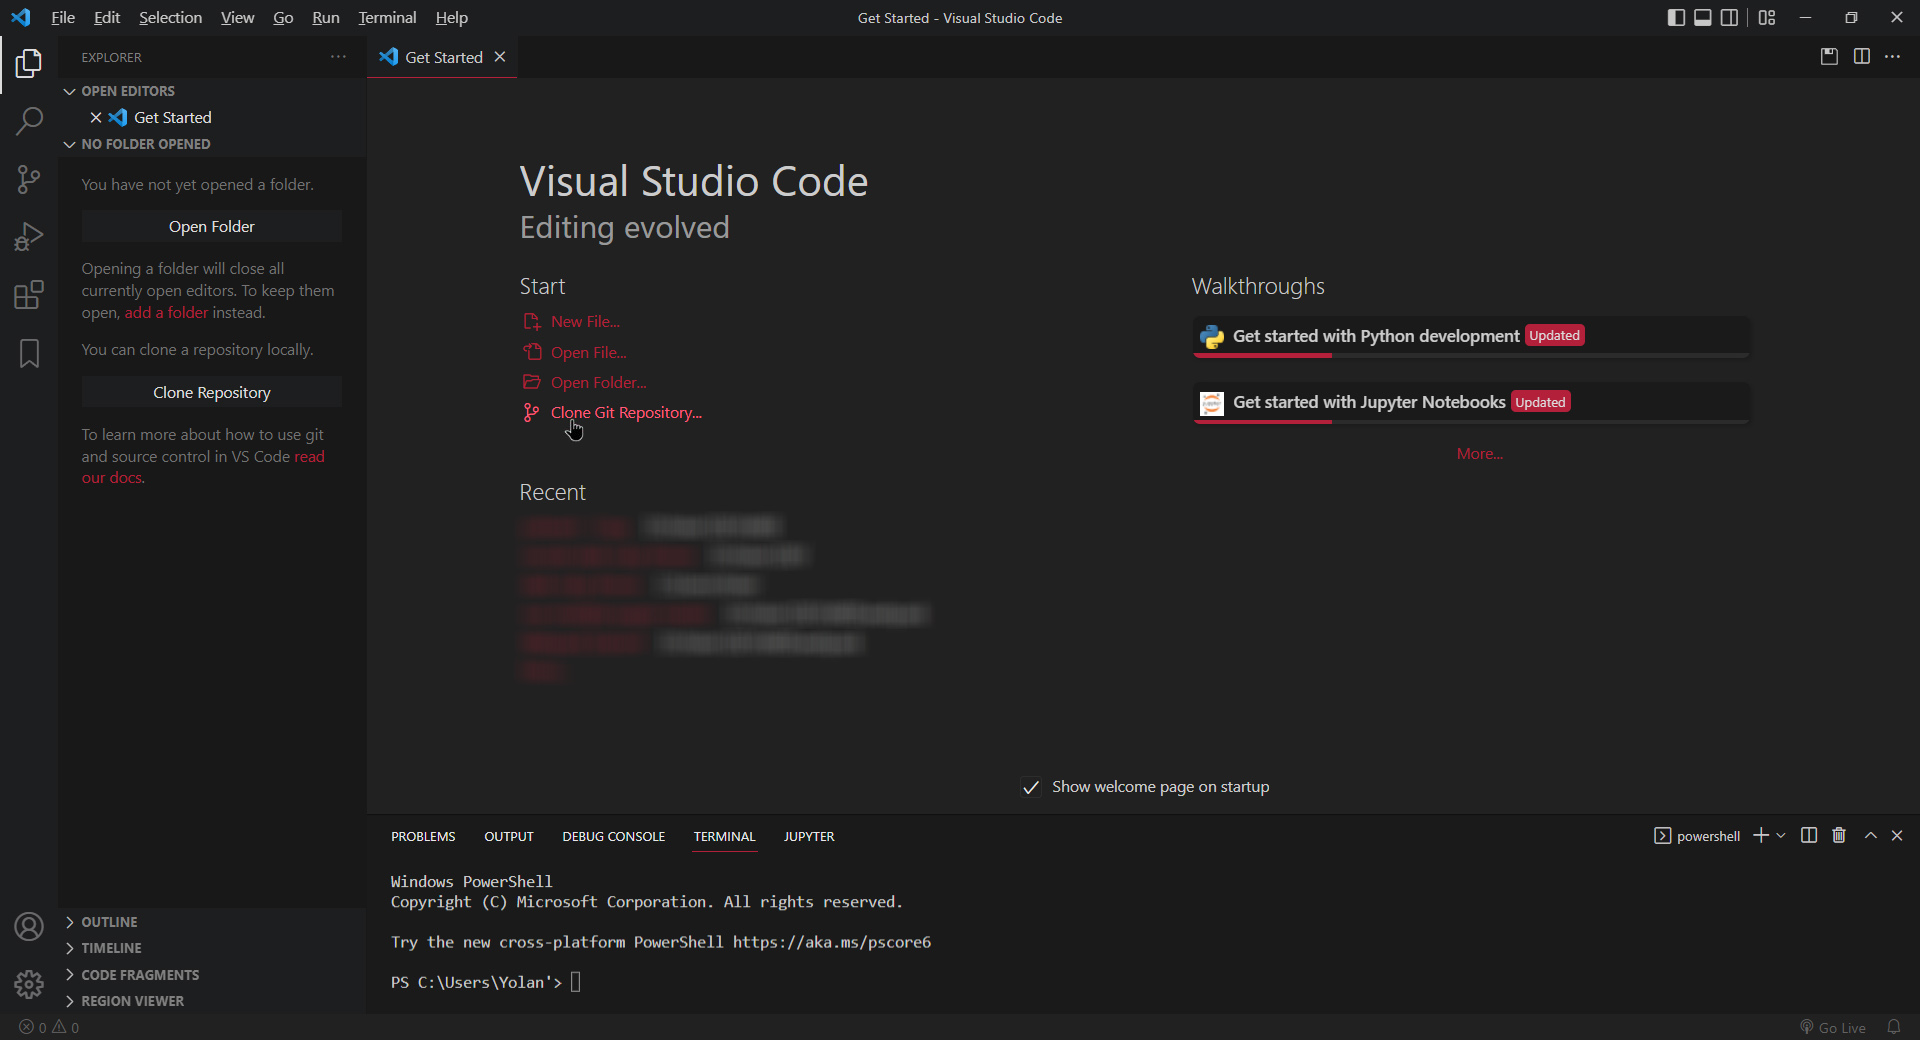Viewport: 1920px width, 1040px height.
Task: Open the Extensions view icon
Action: [x=29, y=295]
